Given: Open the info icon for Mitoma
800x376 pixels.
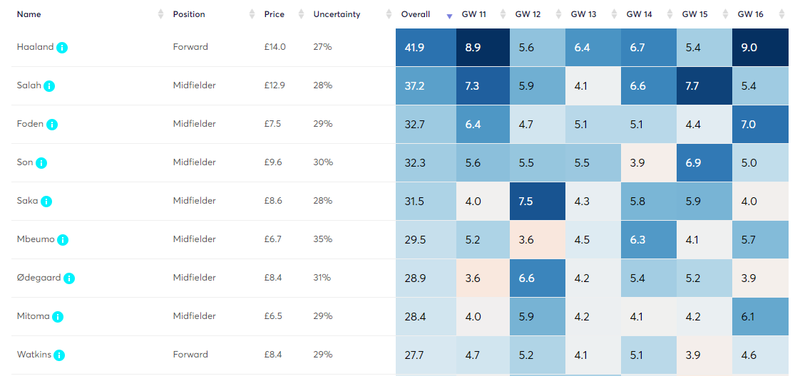Looking at the screenshot, I should point(58,317).
